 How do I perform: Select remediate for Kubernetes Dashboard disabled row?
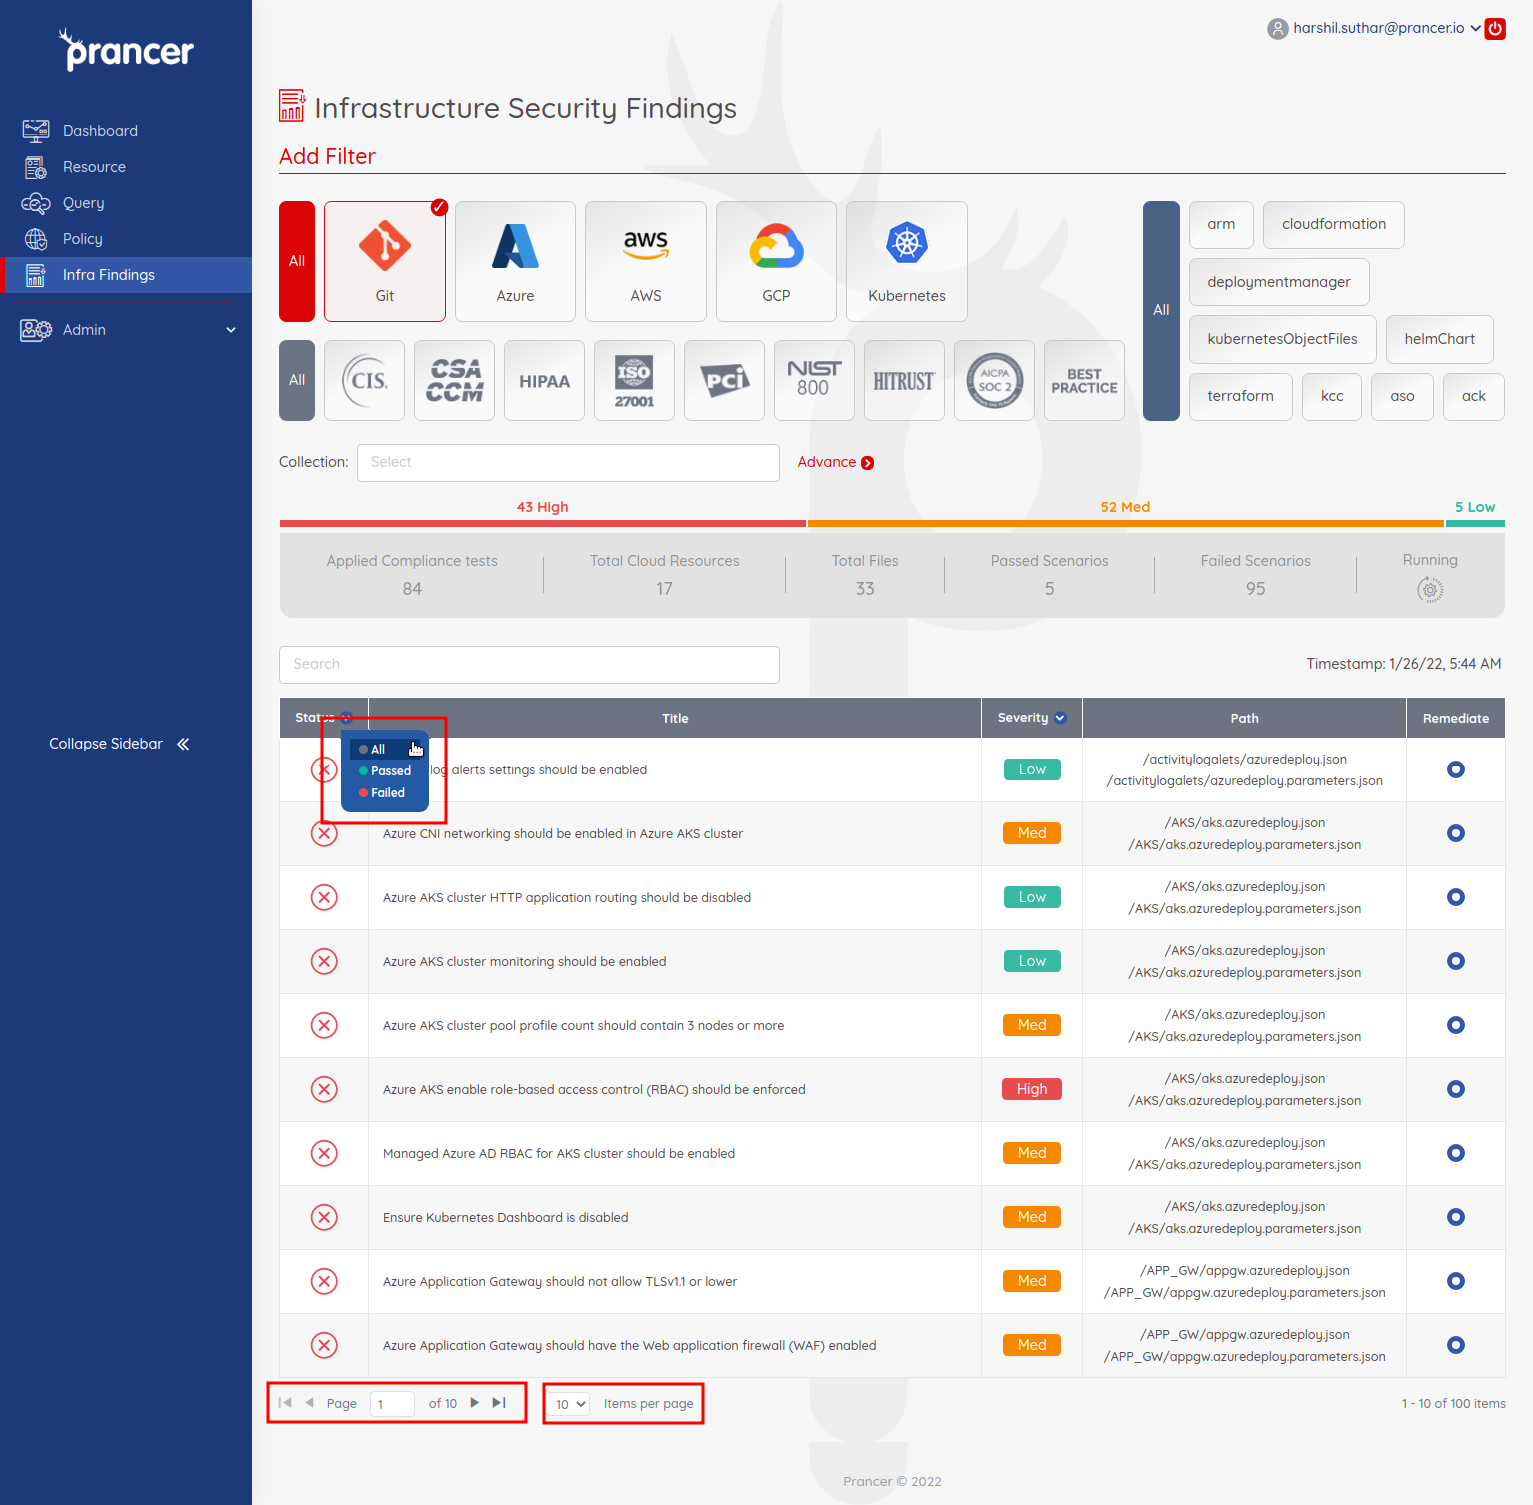coord(1456,1217)
